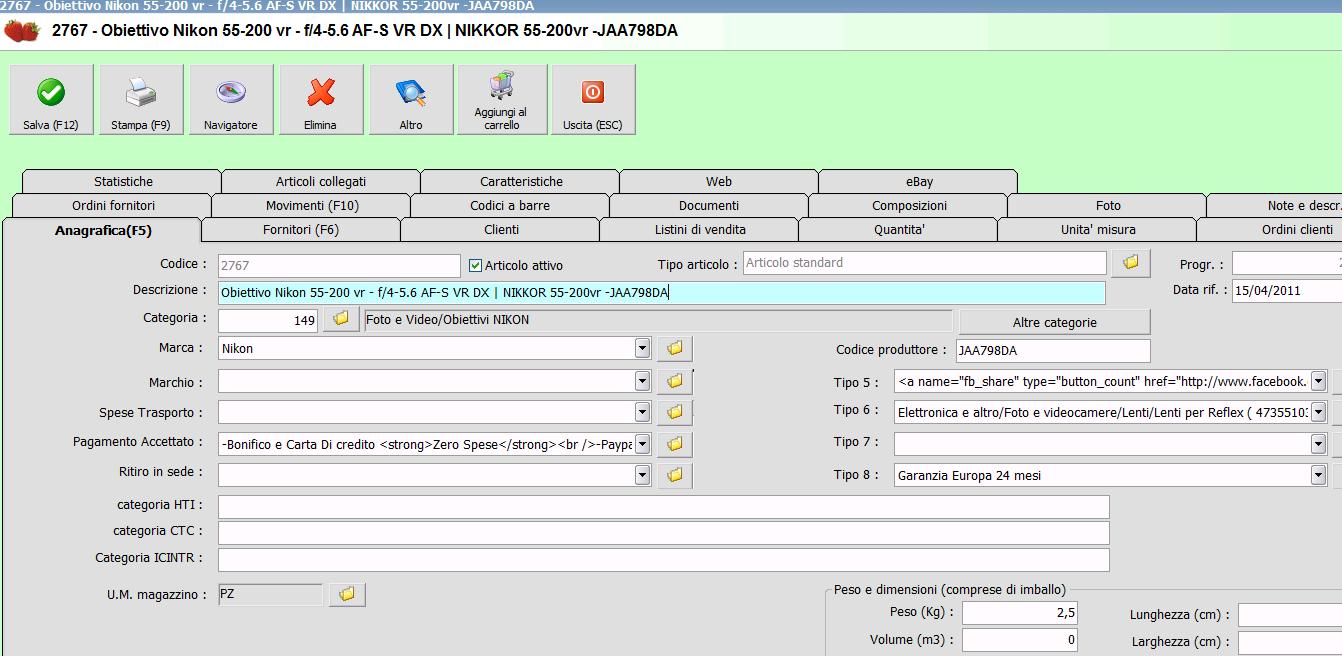The image size is (1342, 656).
Task: Open the Composizioni tab
Action: (x=909, y=206)
